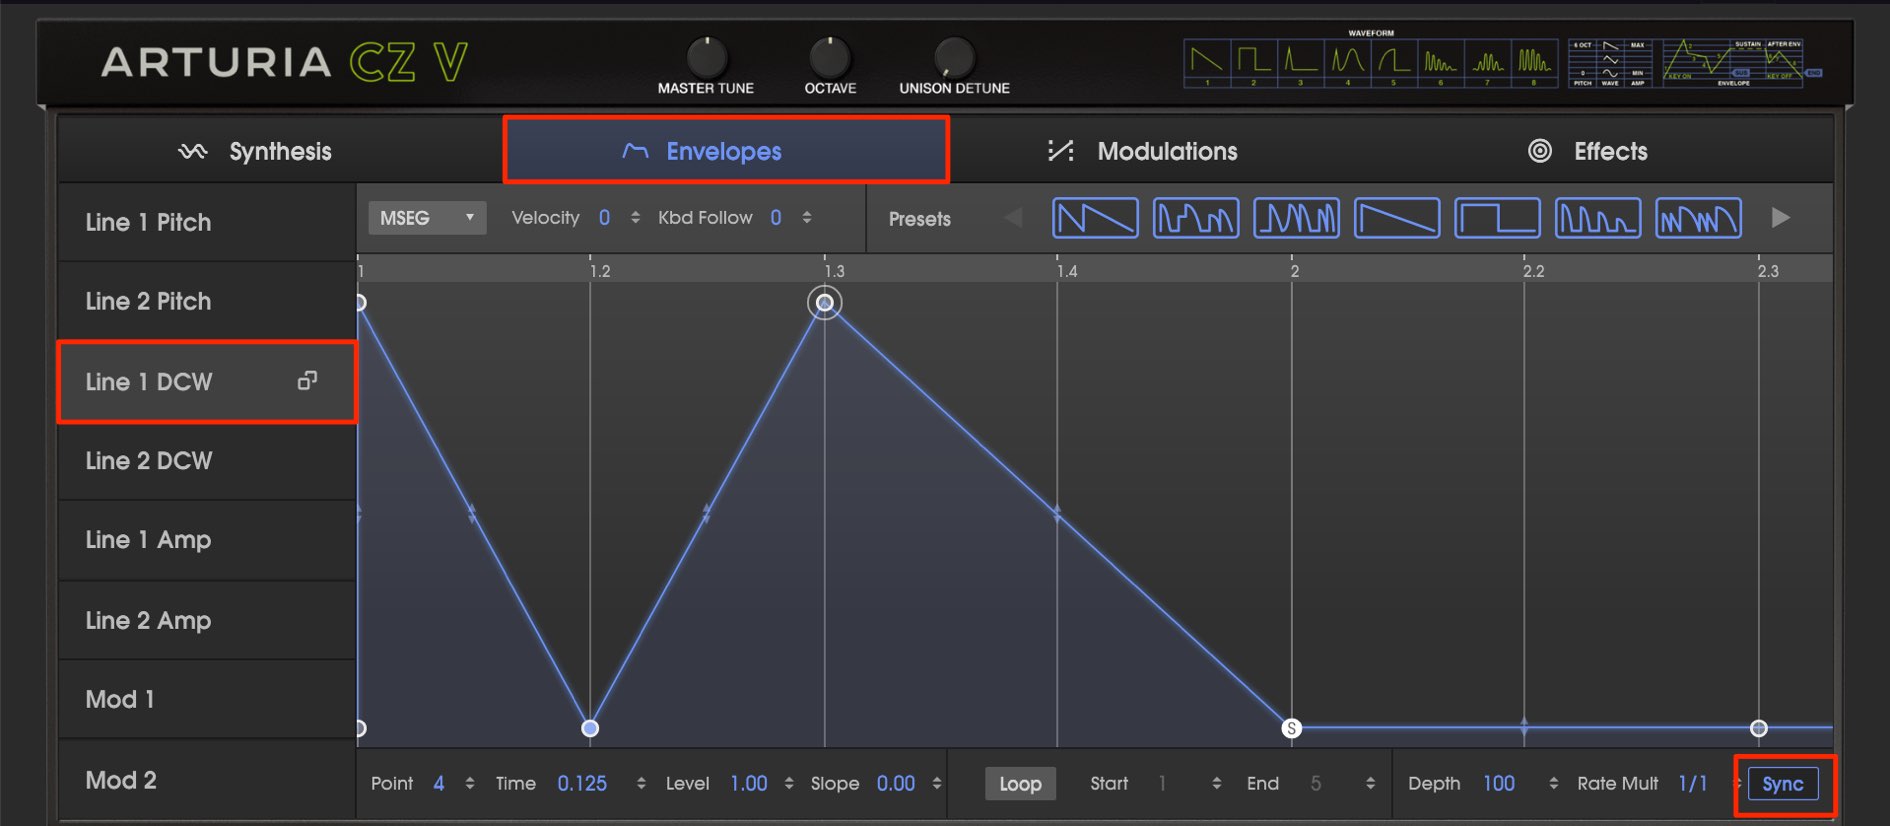Open the Mod 1 envelope
1890x826 pixels.
coord(207,699)
